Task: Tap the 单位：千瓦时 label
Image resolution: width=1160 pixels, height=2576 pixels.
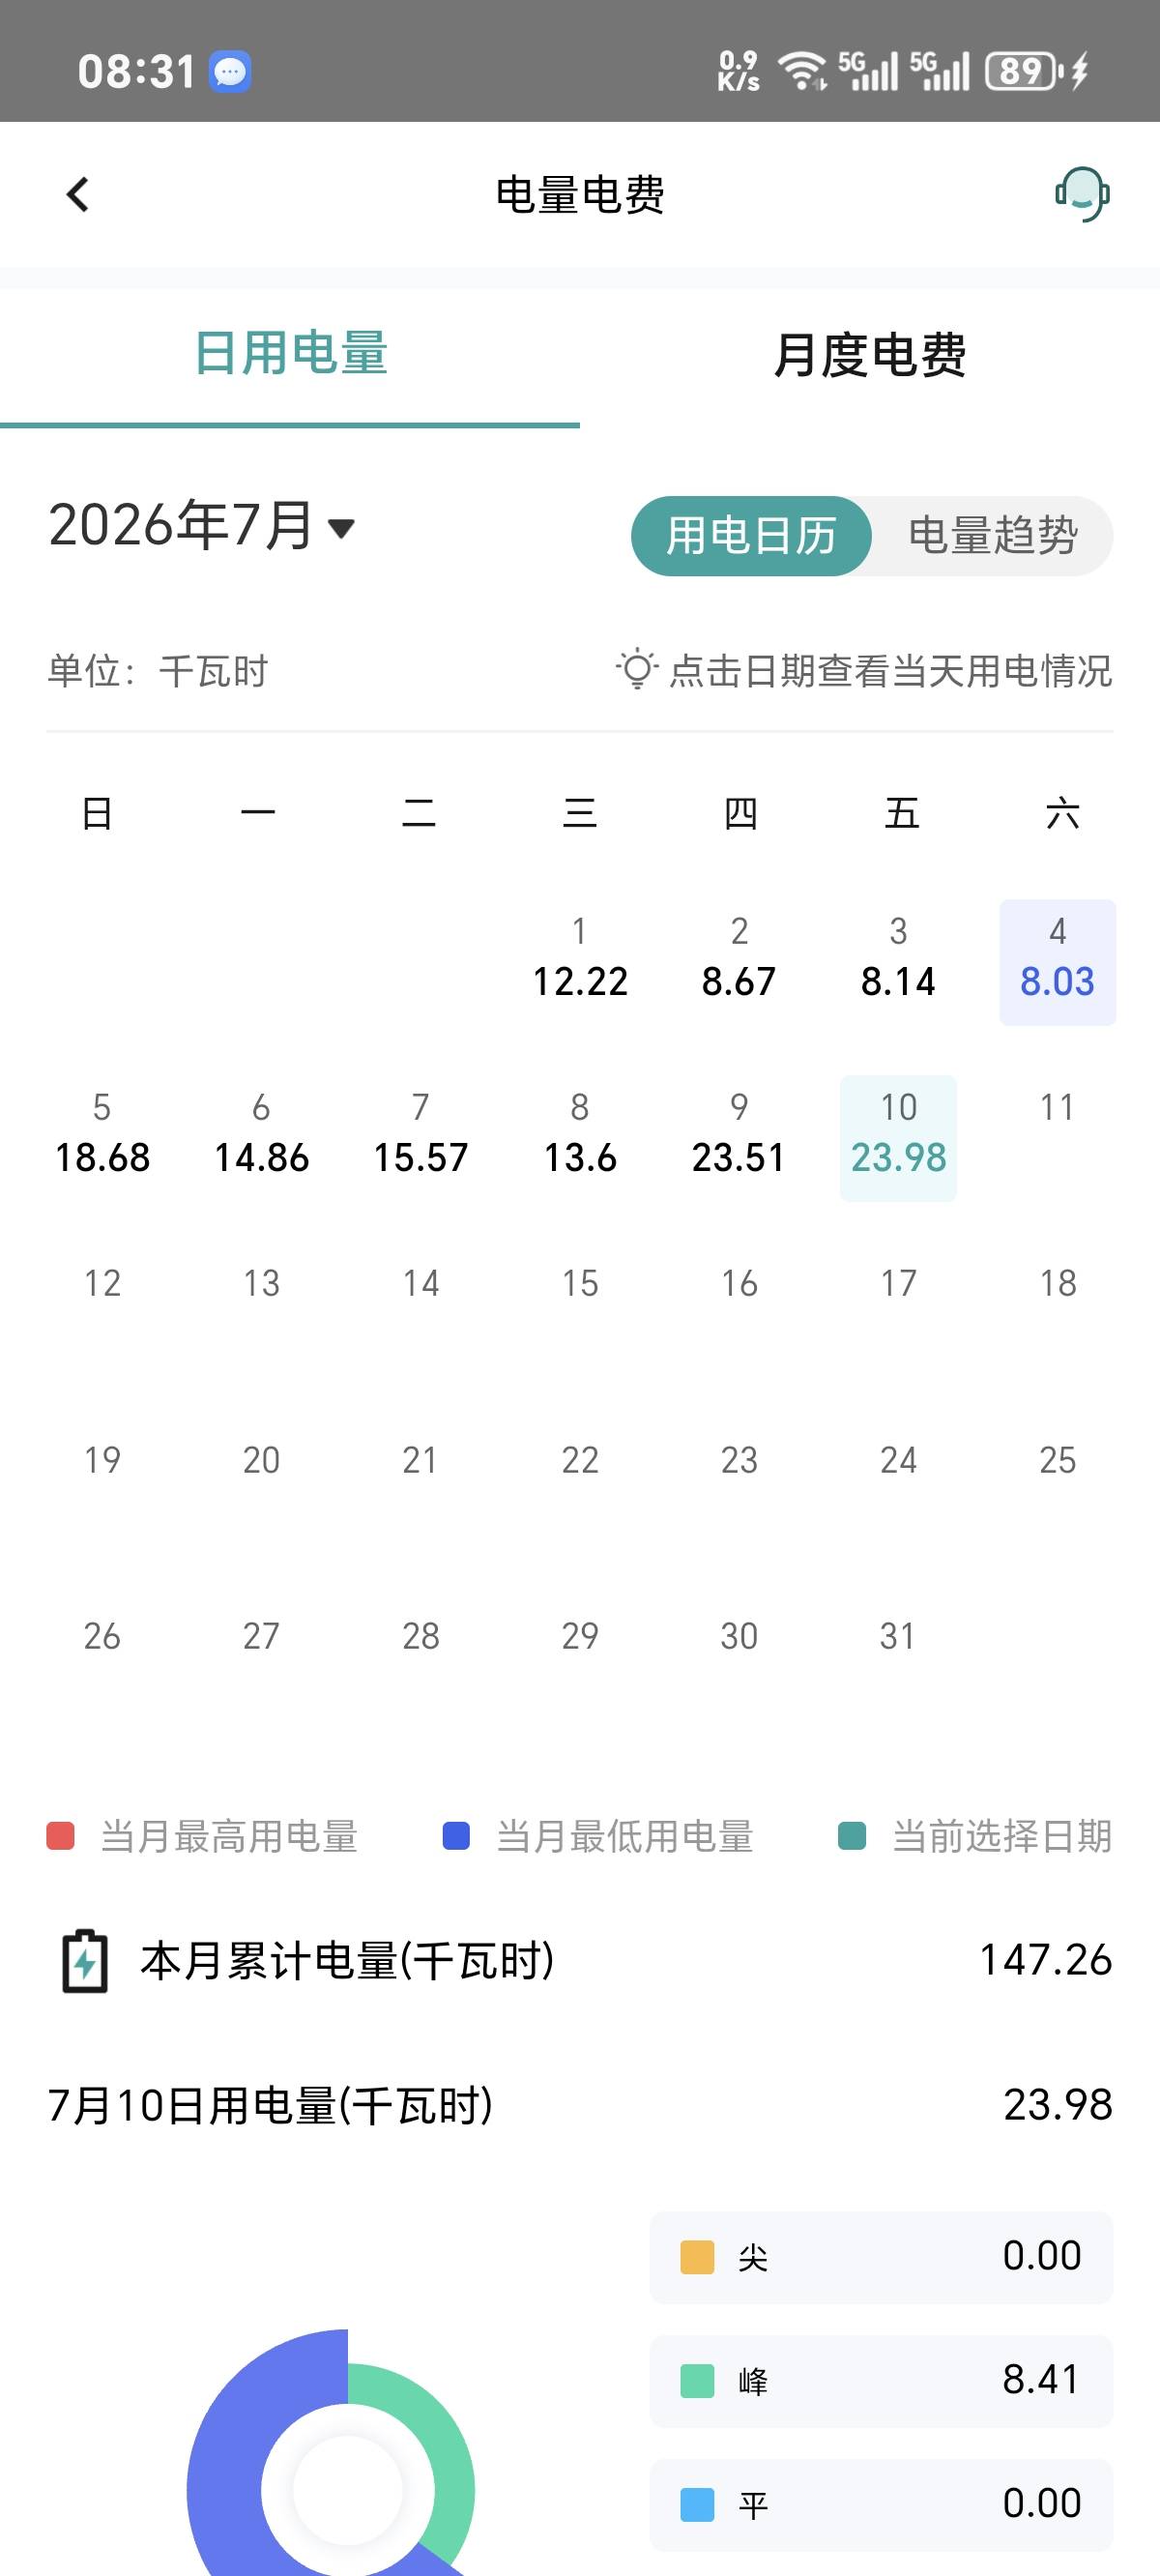Action: tap(158, 671)
